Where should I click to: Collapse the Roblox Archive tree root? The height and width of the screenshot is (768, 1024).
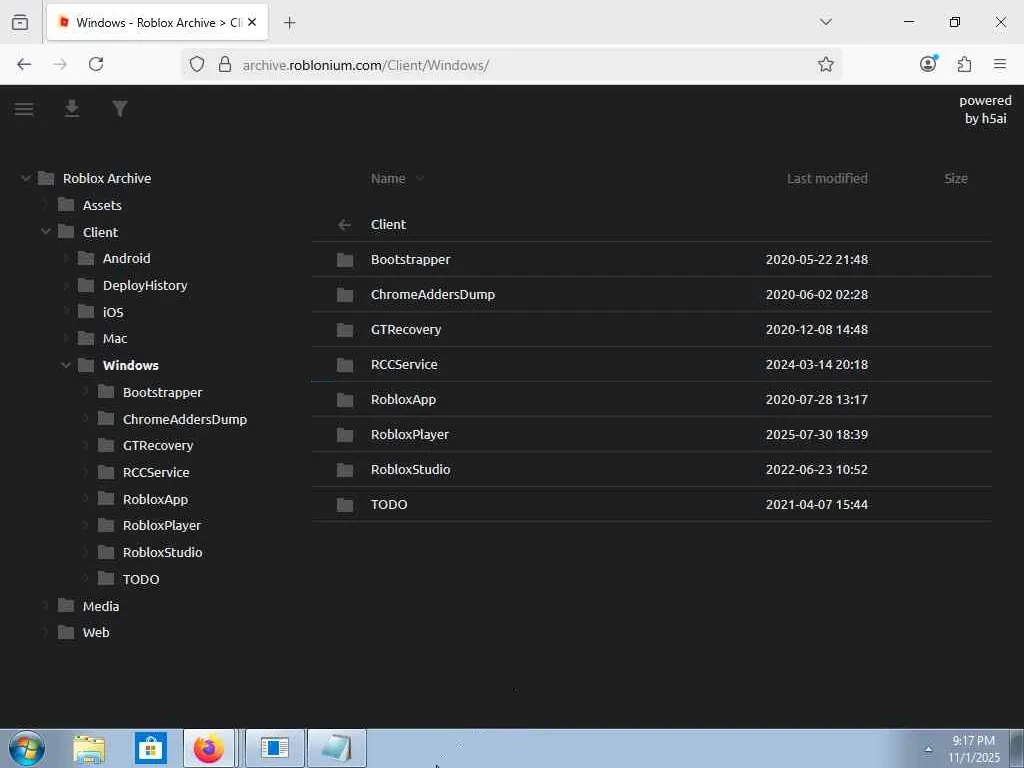tap(25, 178)
